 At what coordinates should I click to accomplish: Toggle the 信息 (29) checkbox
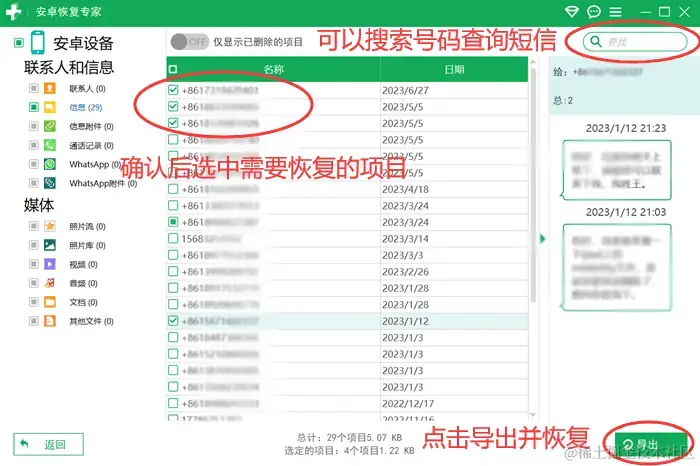point(33,107)
